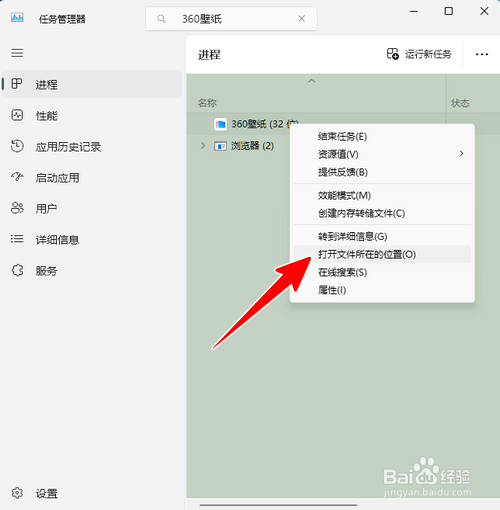
Task: Open 资源值(V) submenu
Action: [x=382, y=154]
